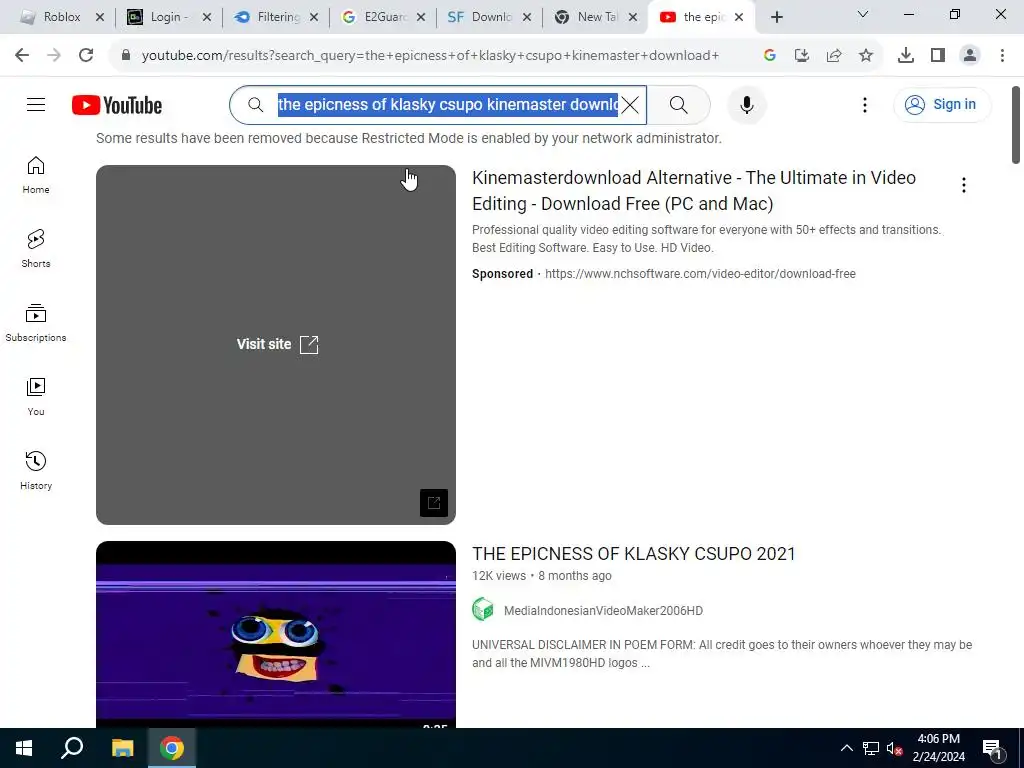Reload the page

(x=86, y=55)
